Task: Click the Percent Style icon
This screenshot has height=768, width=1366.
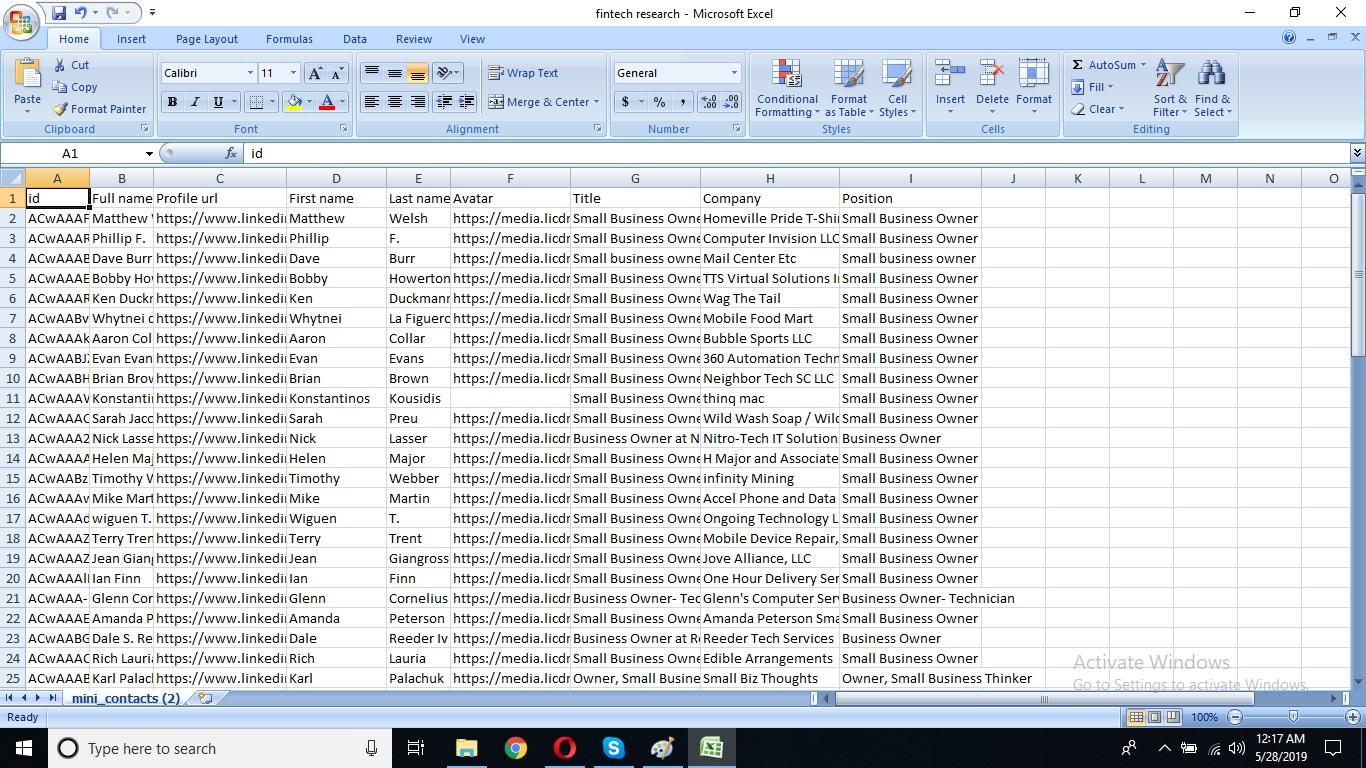Action: 658,102
